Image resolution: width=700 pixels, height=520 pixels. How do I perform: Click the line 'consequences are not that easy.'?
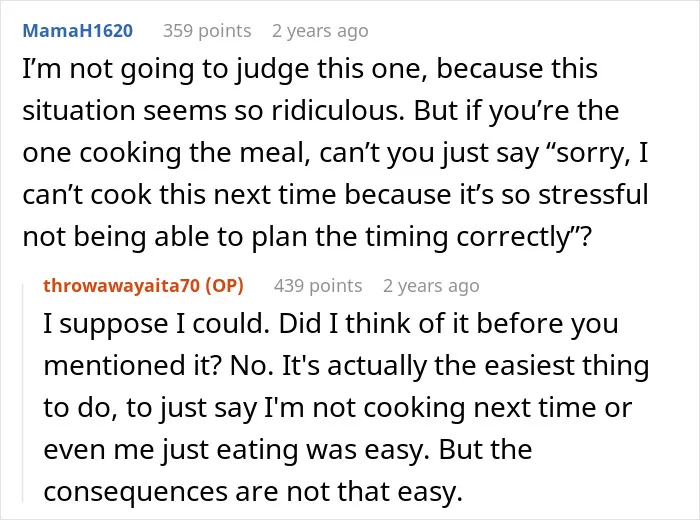click(x=253, y=492)
